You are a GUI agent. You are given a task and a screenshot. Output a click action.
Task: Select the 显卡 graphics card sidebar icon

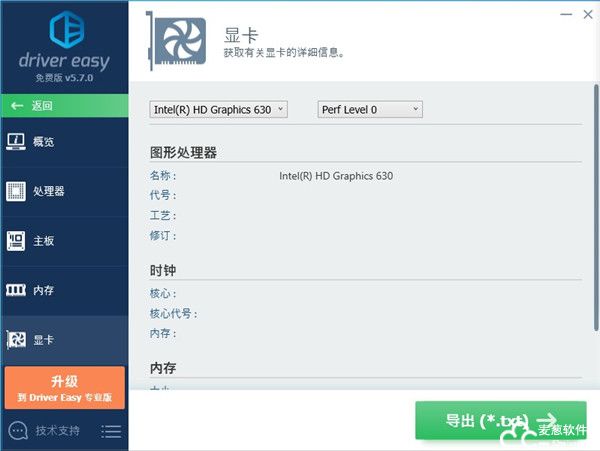pyautogui.click(x=16, y=340)
